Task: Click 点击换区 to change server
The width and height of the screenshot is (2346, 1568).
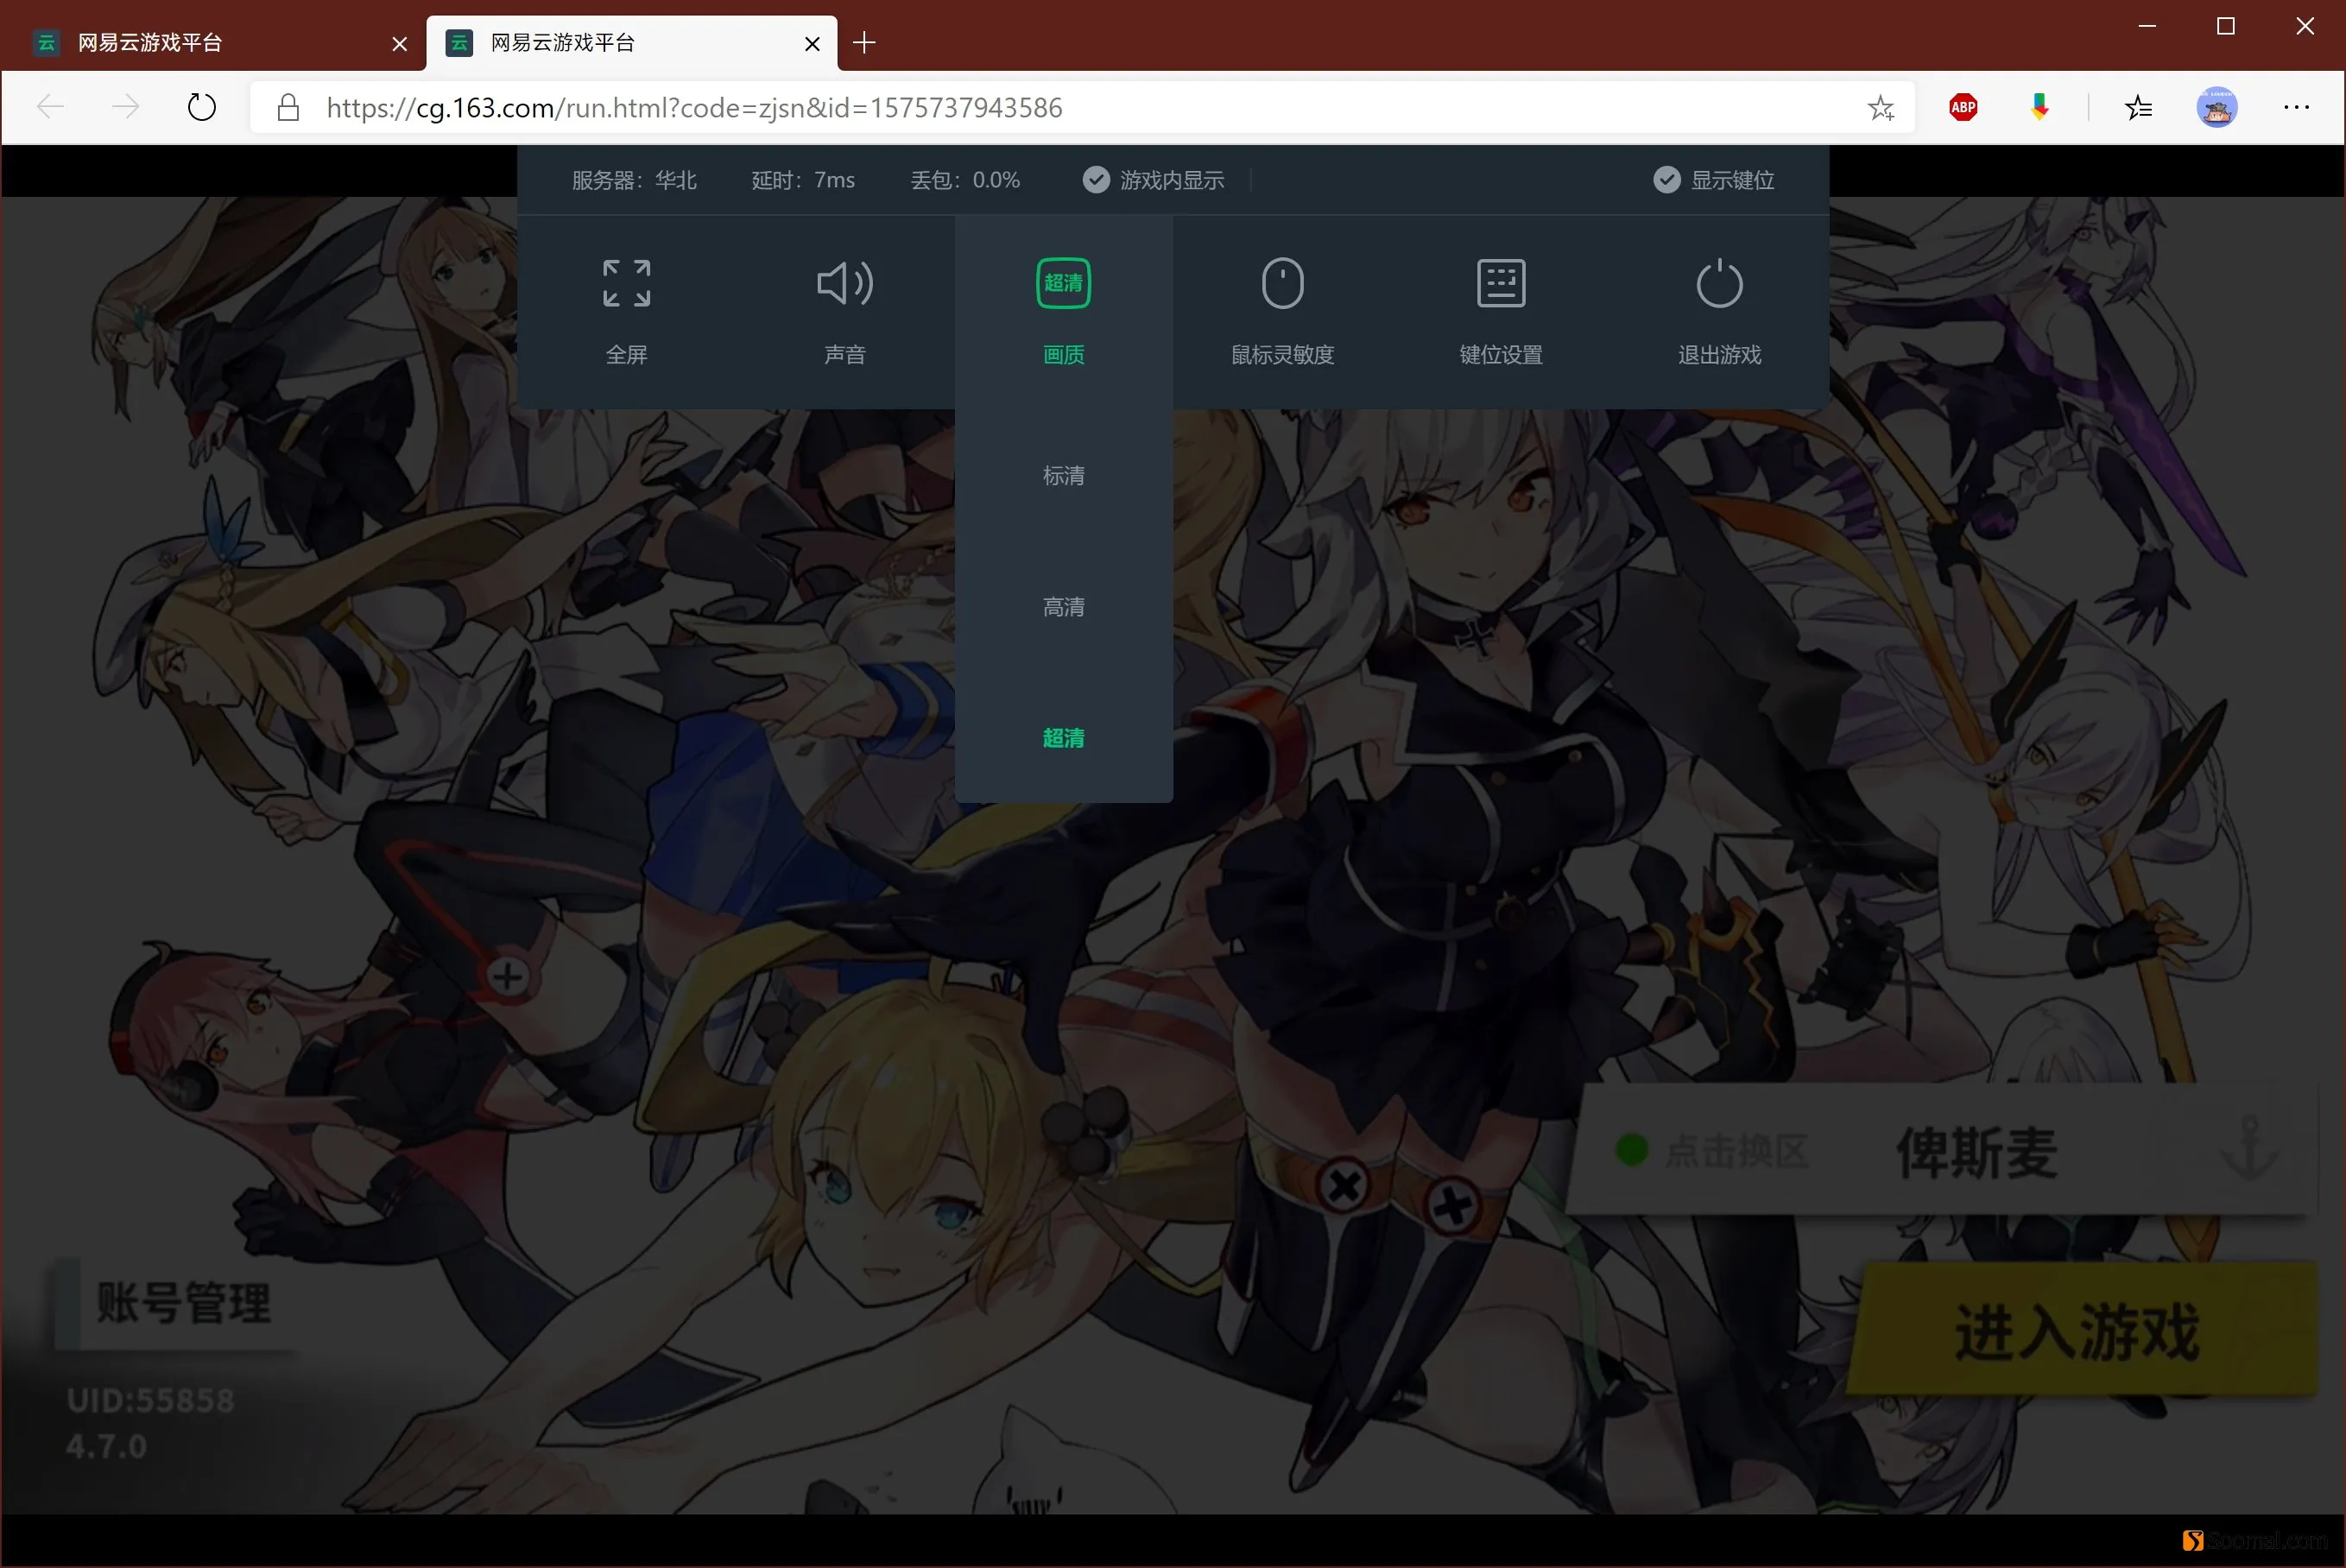Action: point(1736,1151)
